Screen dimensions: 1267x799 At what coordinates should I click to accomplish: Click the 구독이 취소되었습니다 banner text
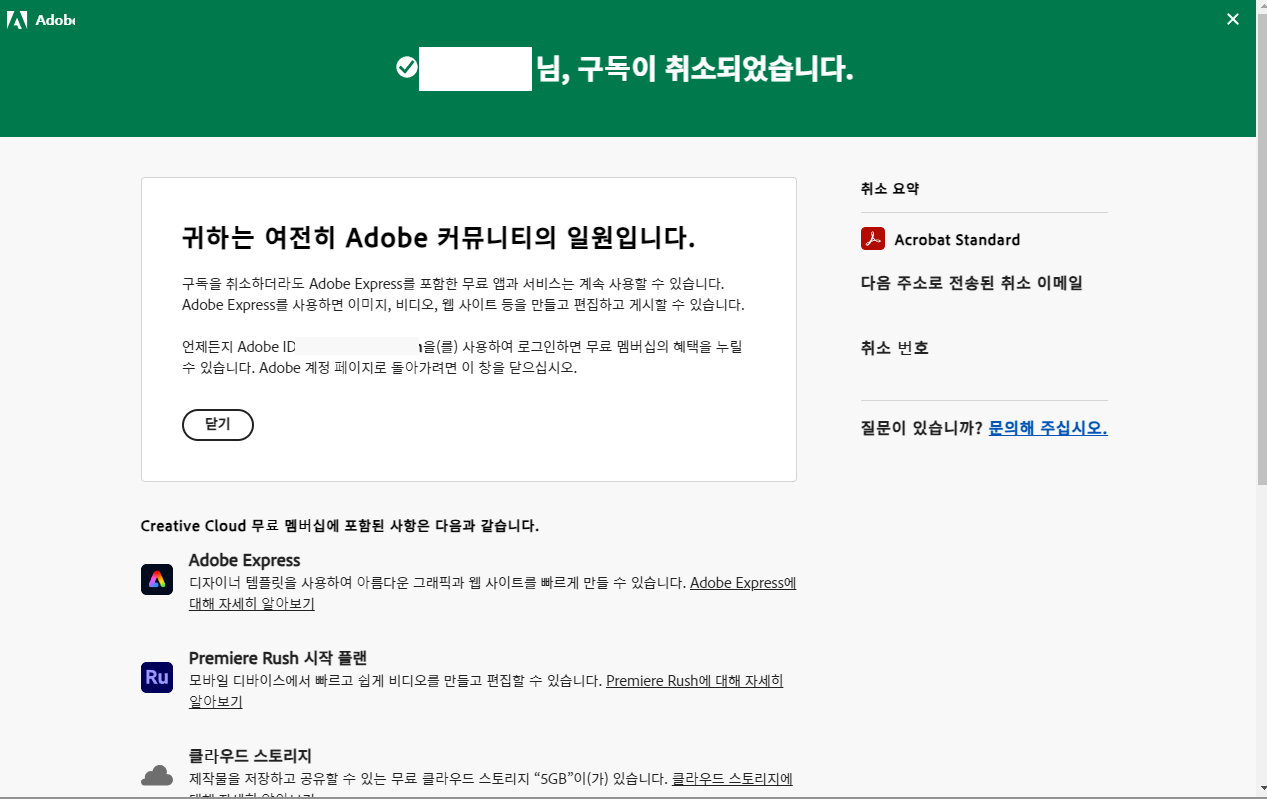(695, 68)
